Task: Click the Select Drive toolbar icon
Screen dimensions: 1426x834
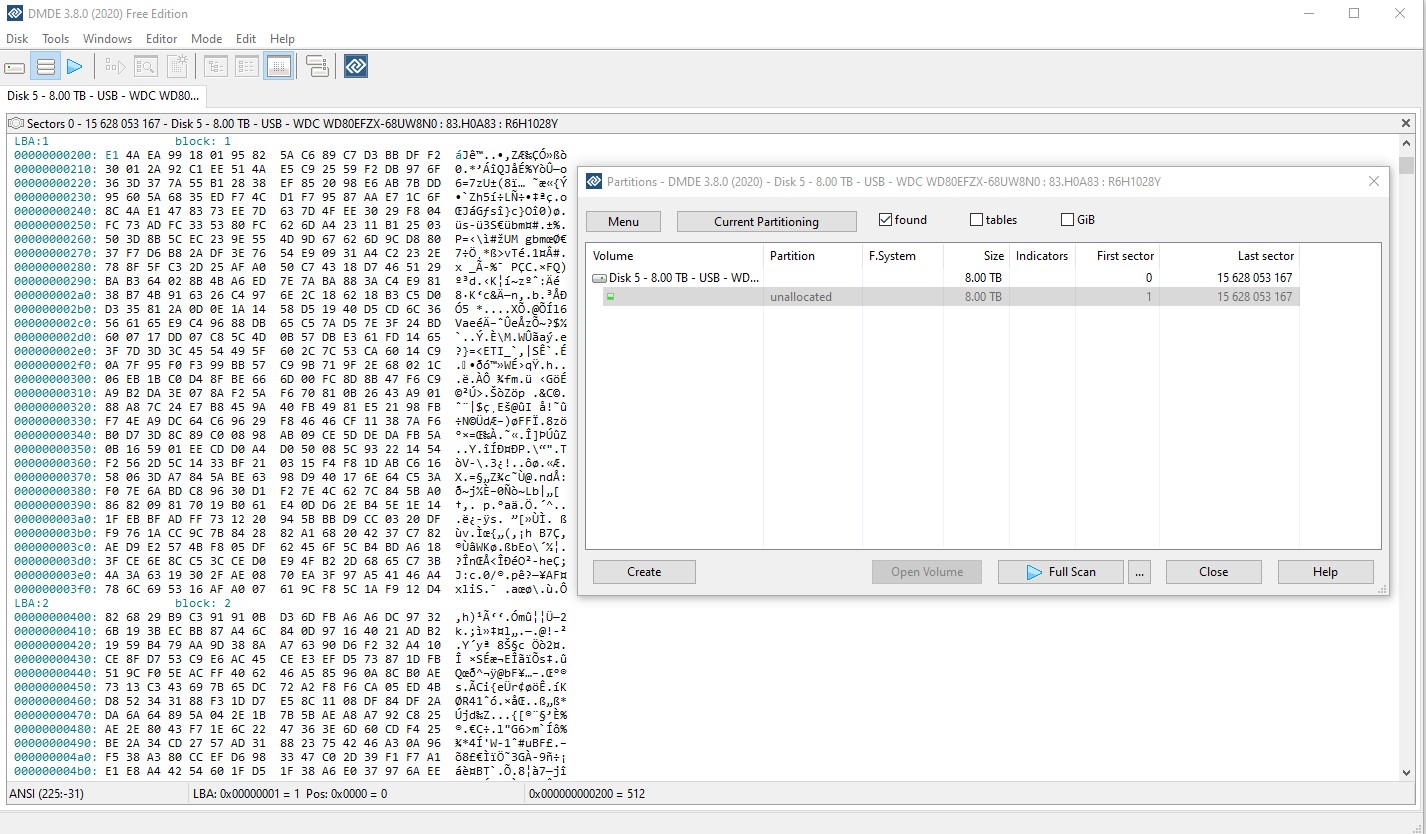Action: click(15, 67)
